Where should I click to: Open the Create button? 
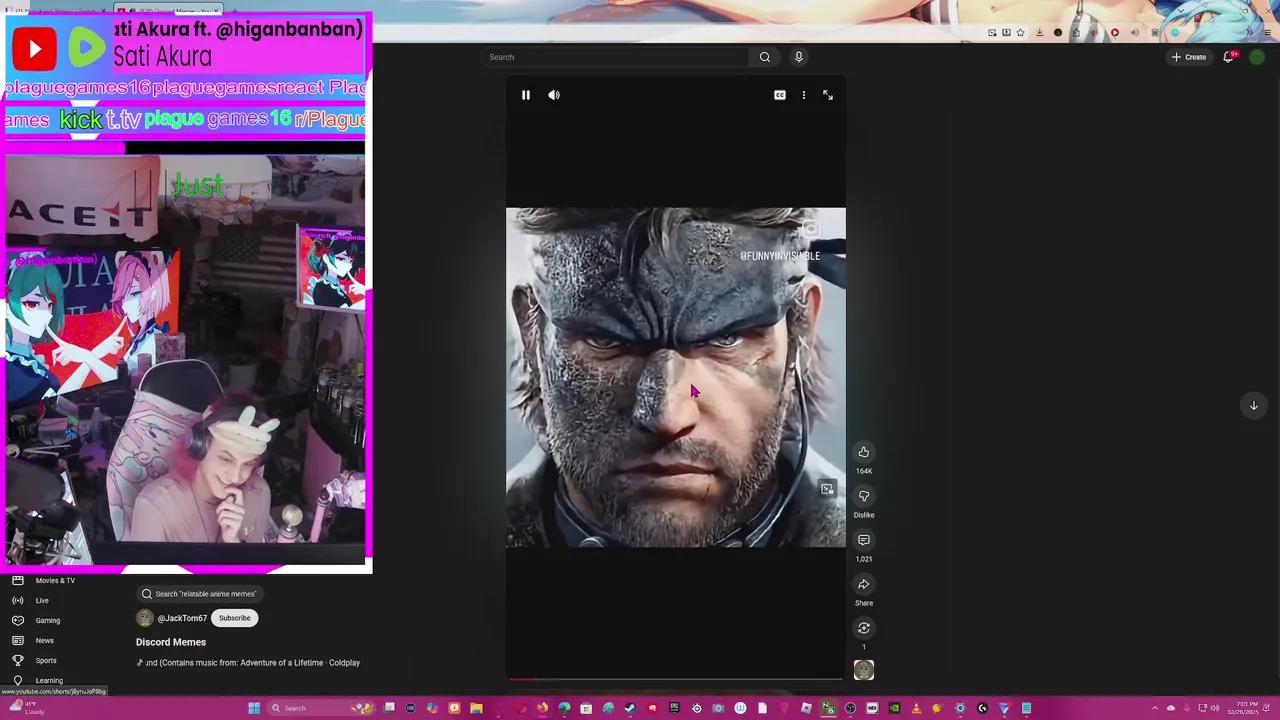tap(1189, 57)
